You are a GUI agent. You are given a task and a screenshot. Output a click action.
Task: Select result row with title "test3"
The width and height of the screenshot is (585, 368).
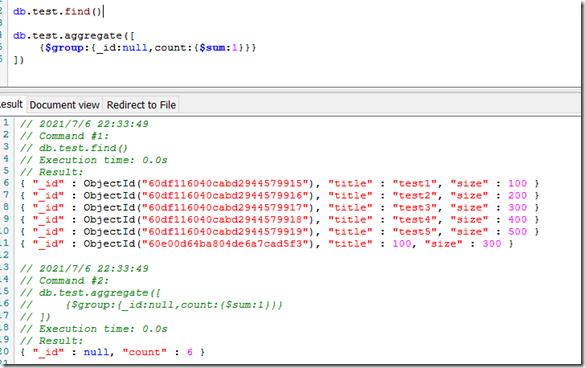[x=280, y=208]
